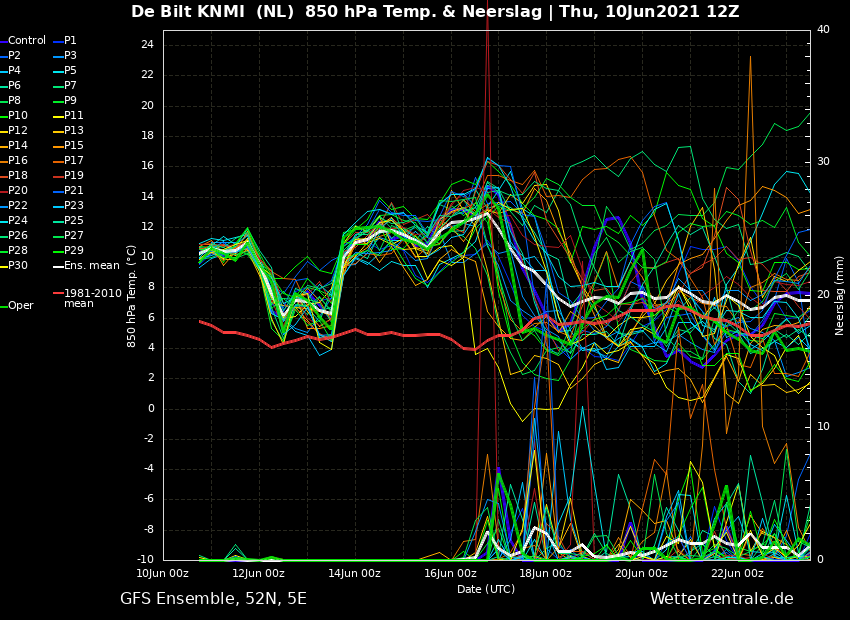Click the white line swatch beside Ens. mean
Image resolution: width=850 pixels, height=620 pixels.
point(58,266)
